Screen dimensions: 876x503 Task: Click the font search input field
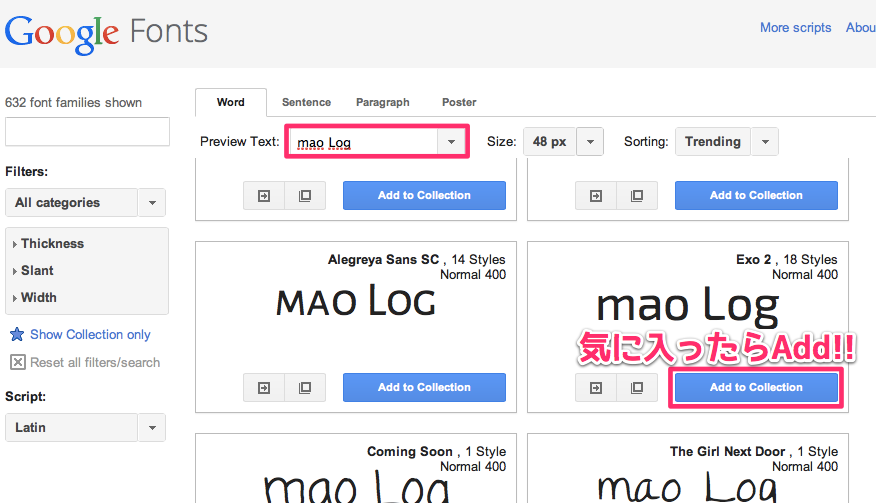pyautogui.click(x=87, y=132)
